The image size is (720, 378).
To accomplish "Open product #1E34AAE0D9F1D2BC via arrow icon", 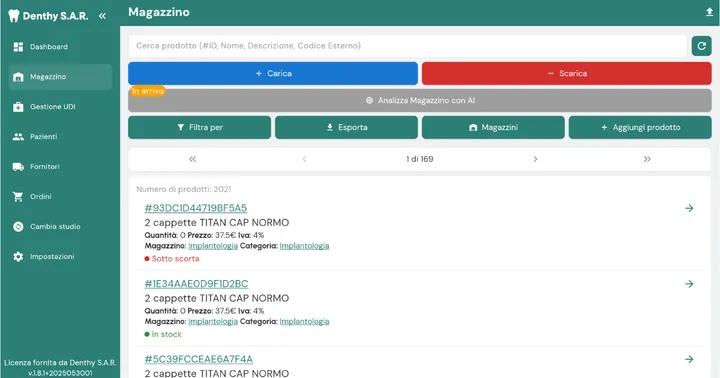I will tap(689, 284).
